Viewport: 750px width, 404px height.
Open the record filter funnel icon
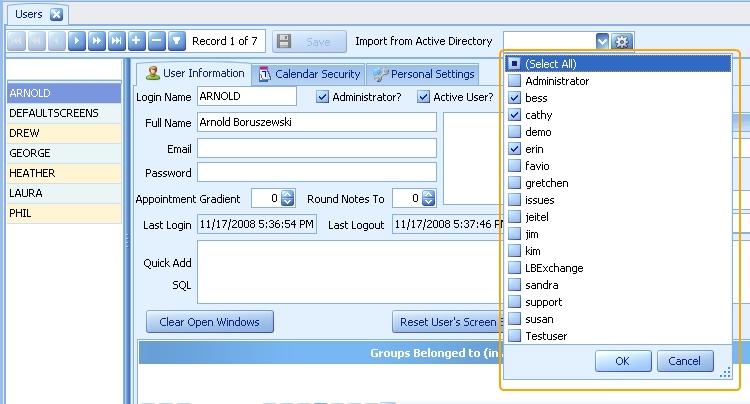pyautogui.click(x=176, y=41)
